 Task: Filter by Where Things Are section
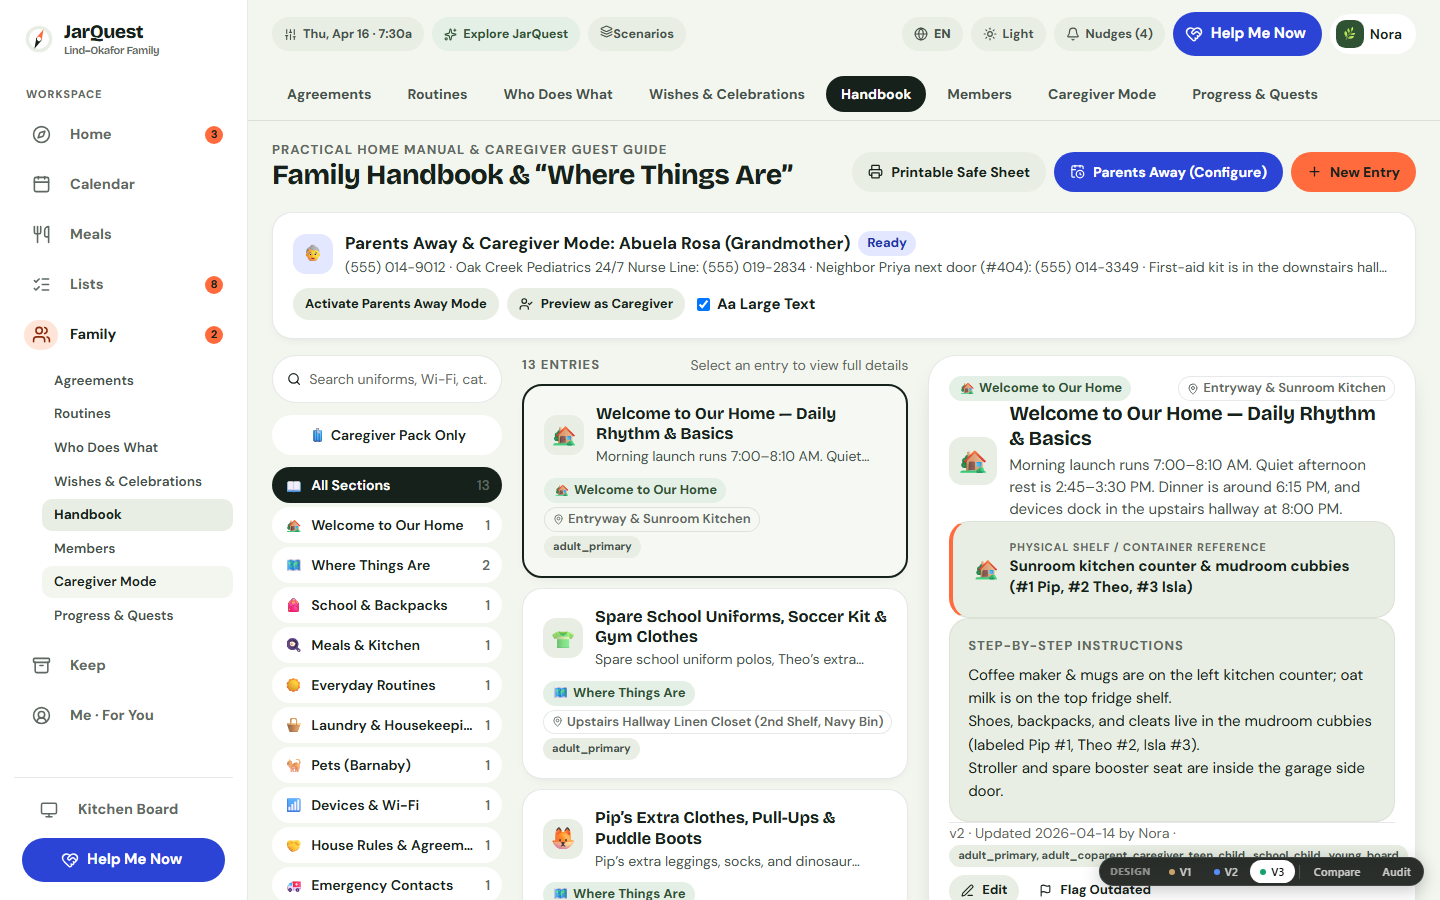coord(387,565)
